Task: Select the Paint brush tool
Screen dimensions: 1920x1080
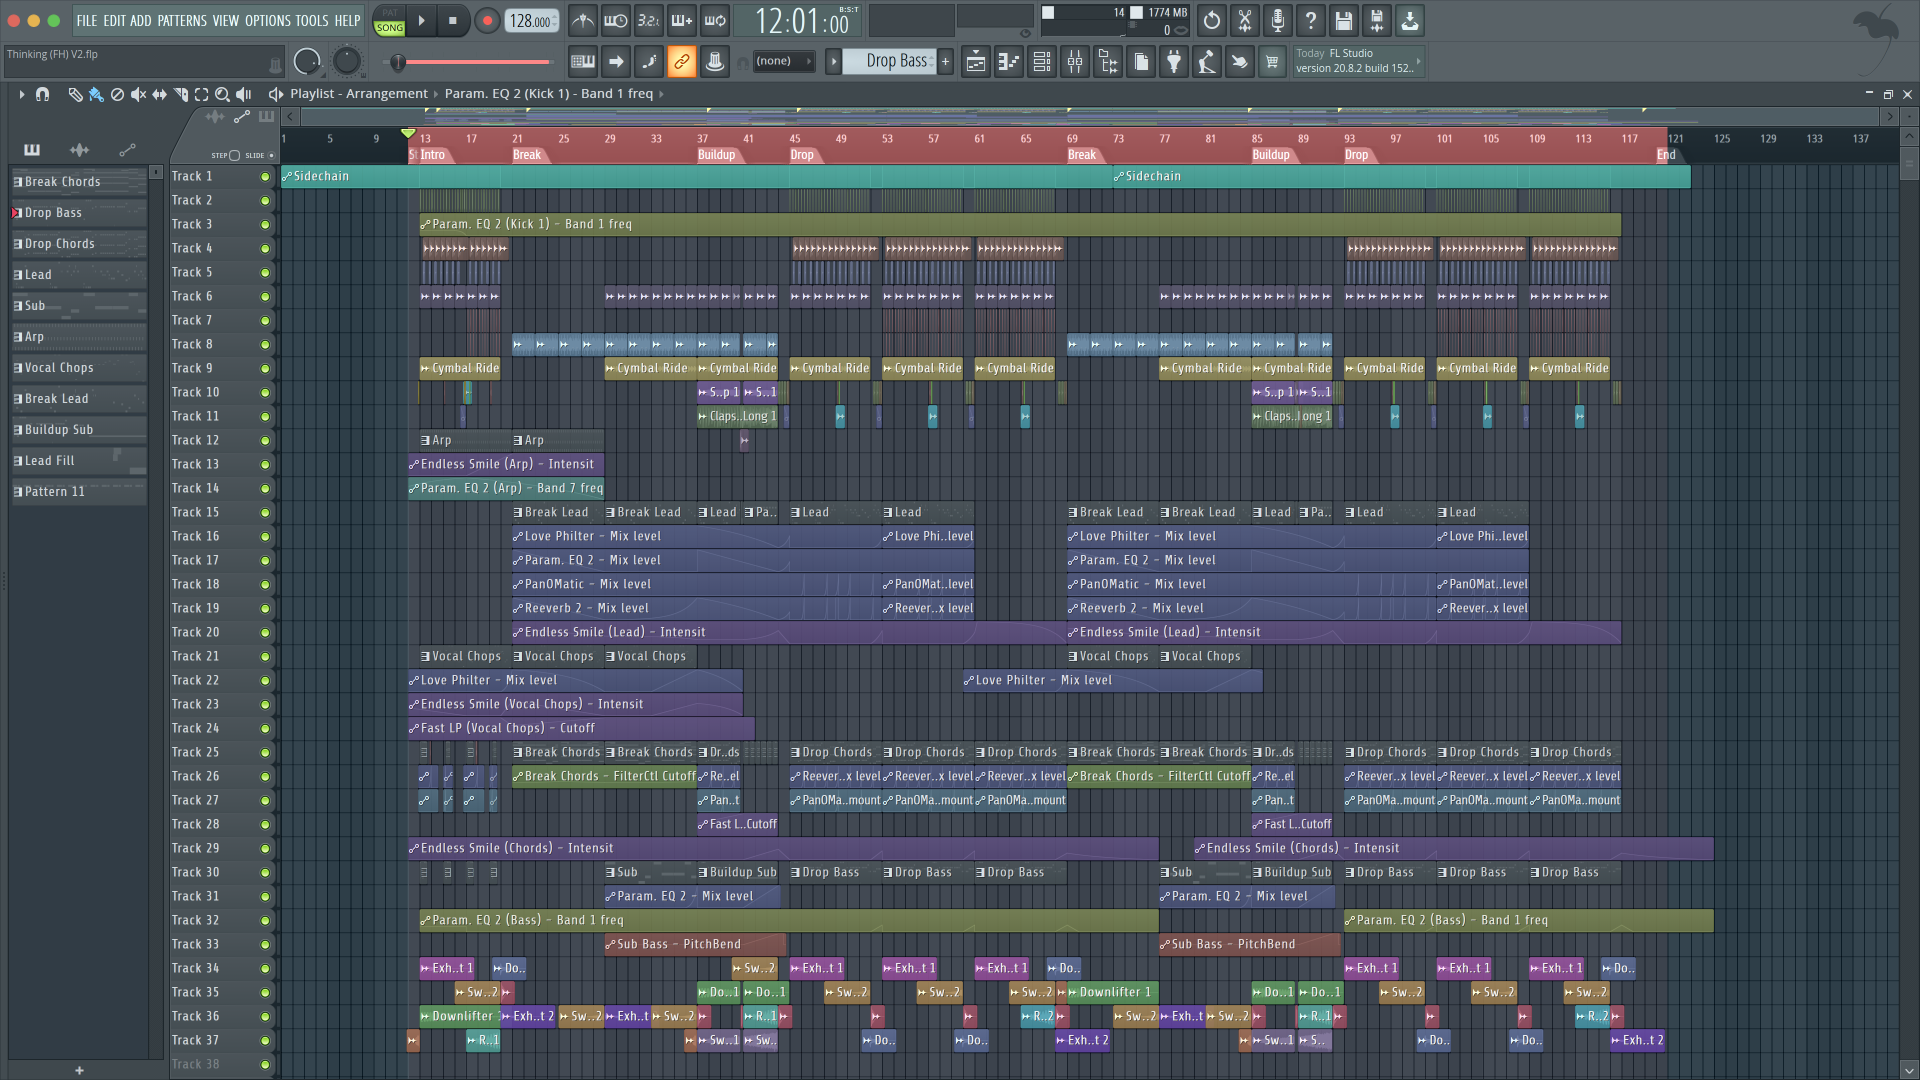Action: coord(96,94)
